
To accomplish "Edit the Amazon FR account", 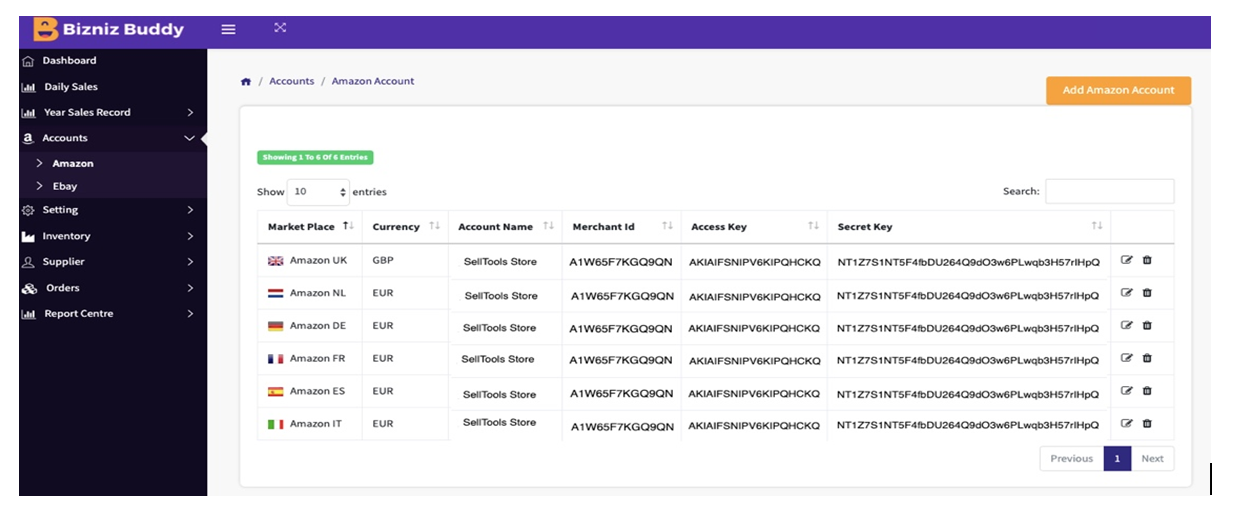I will (x=1127, y=358).
